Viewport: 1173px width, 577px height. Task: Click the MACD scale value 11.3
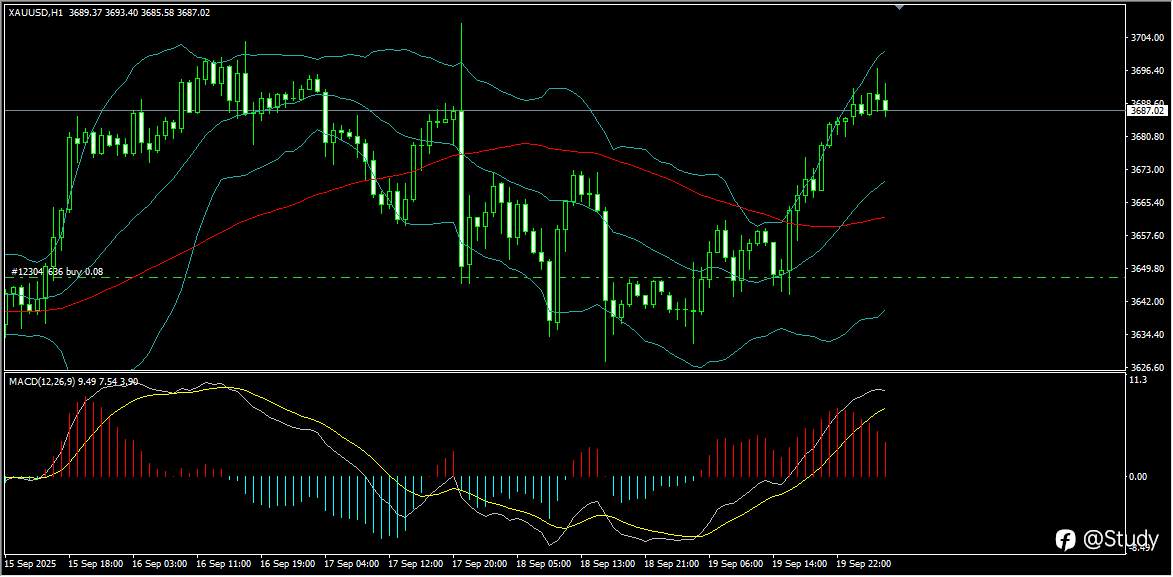pos(1138,380)
